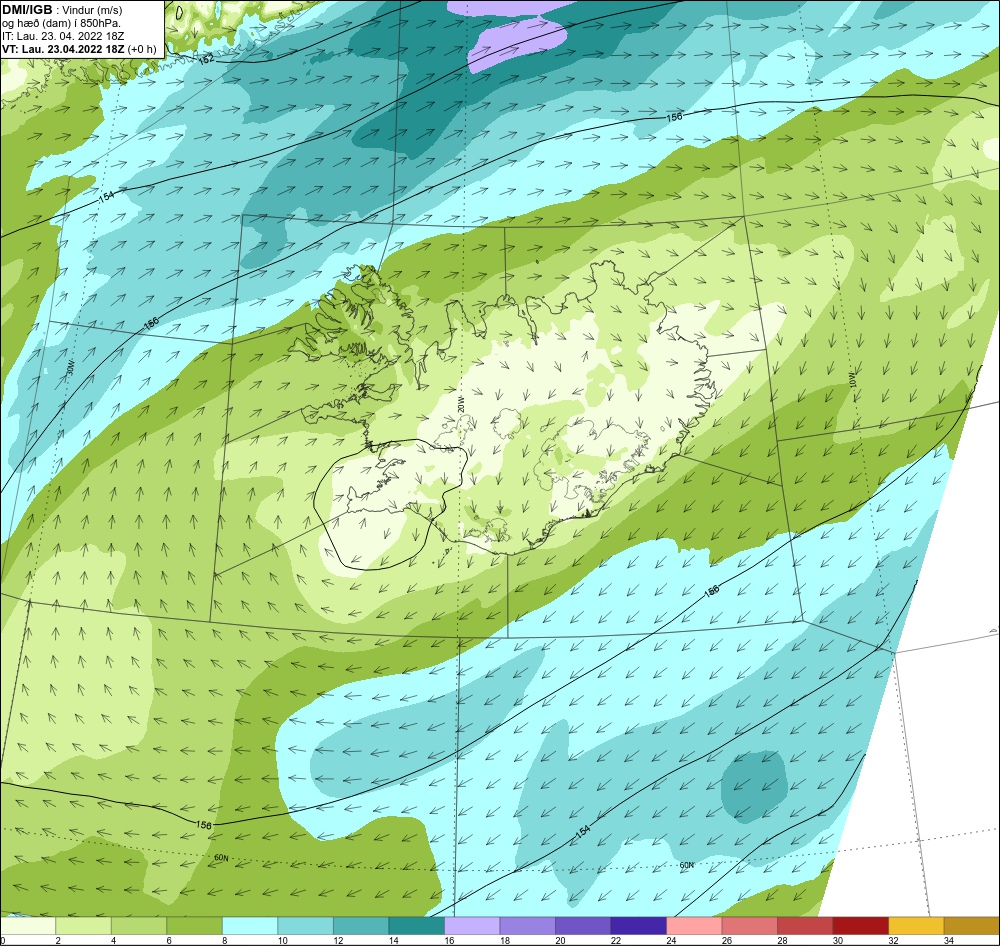Select the light green 2–4 m/s legend swatch
This screenshot has height=946, width=1000.
coord(84,926)
